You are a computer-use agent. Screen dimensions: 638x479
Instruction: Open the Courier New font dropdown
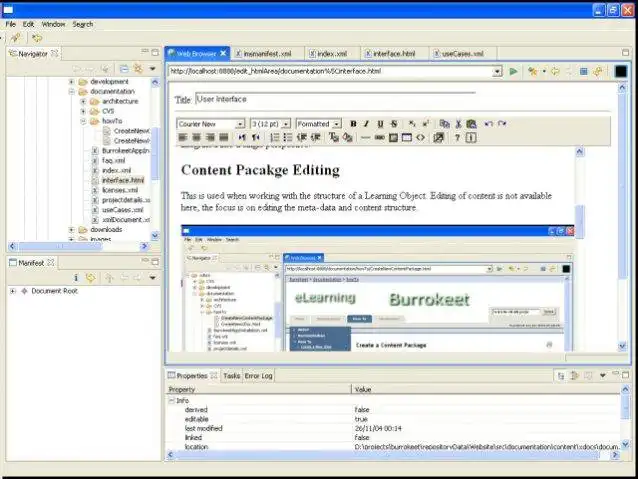pyautogui.click(x=240, y=124)
